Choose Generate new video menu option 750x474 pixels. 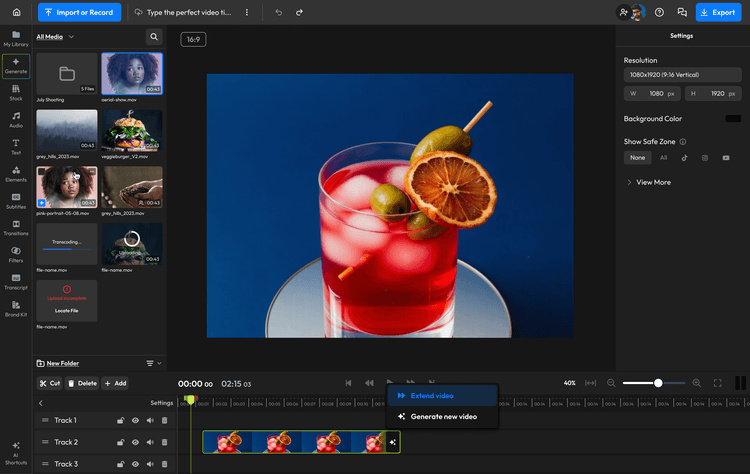(443, 416)
